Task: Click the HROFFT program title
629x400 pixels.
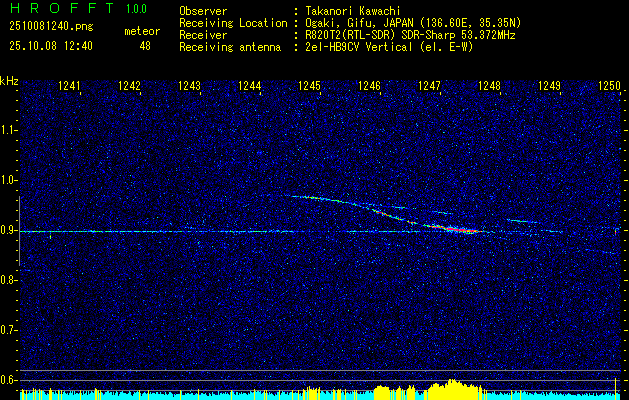Action: coord(62,8)
